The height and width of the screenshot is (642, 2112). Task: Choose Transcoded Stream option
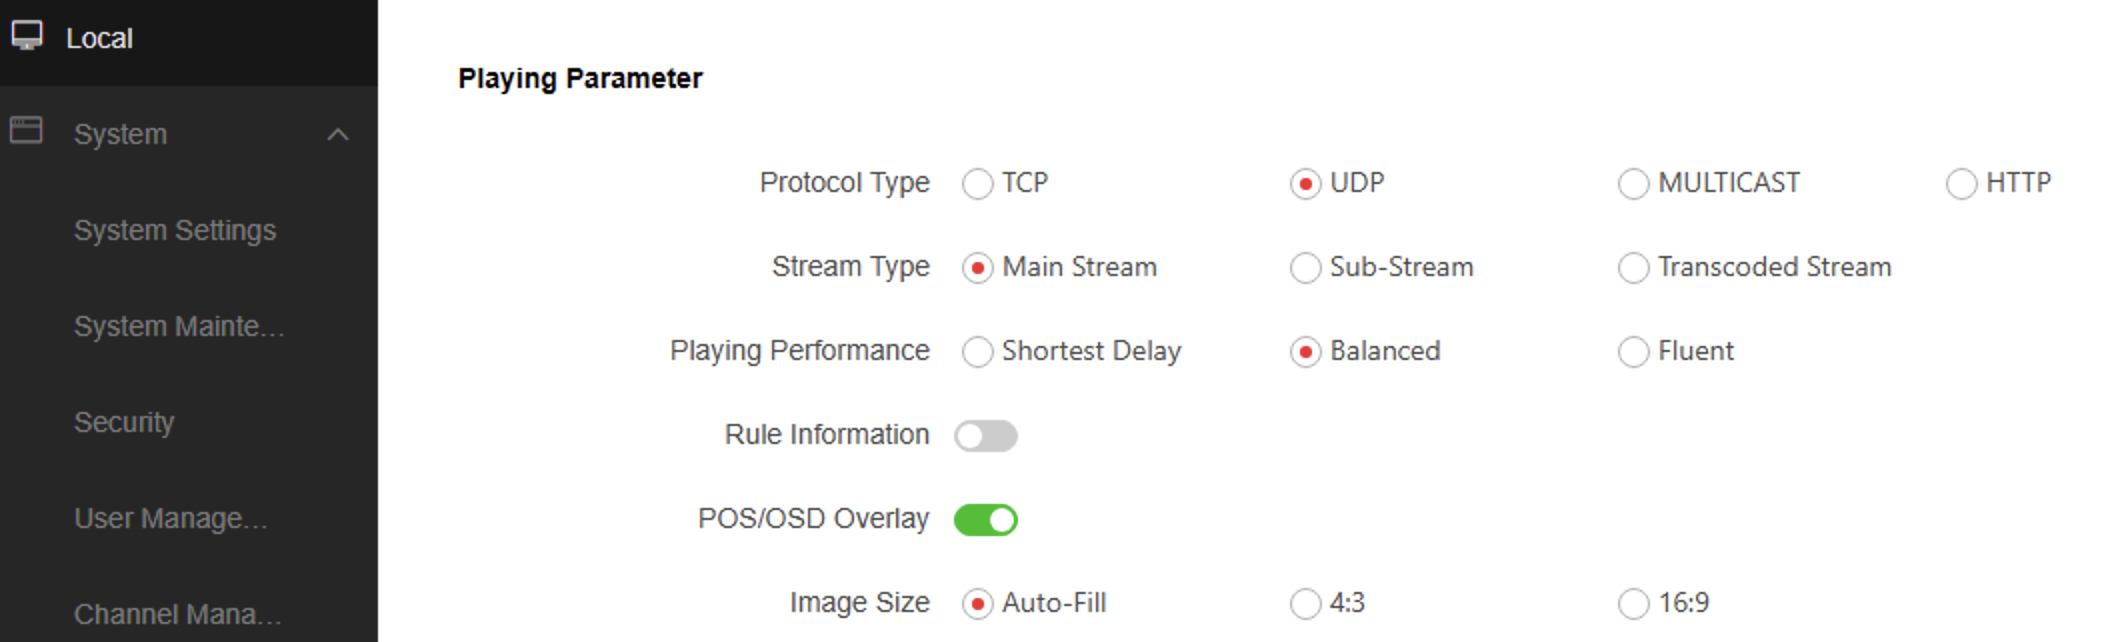pyautogui.click(x=1634, y=268)
